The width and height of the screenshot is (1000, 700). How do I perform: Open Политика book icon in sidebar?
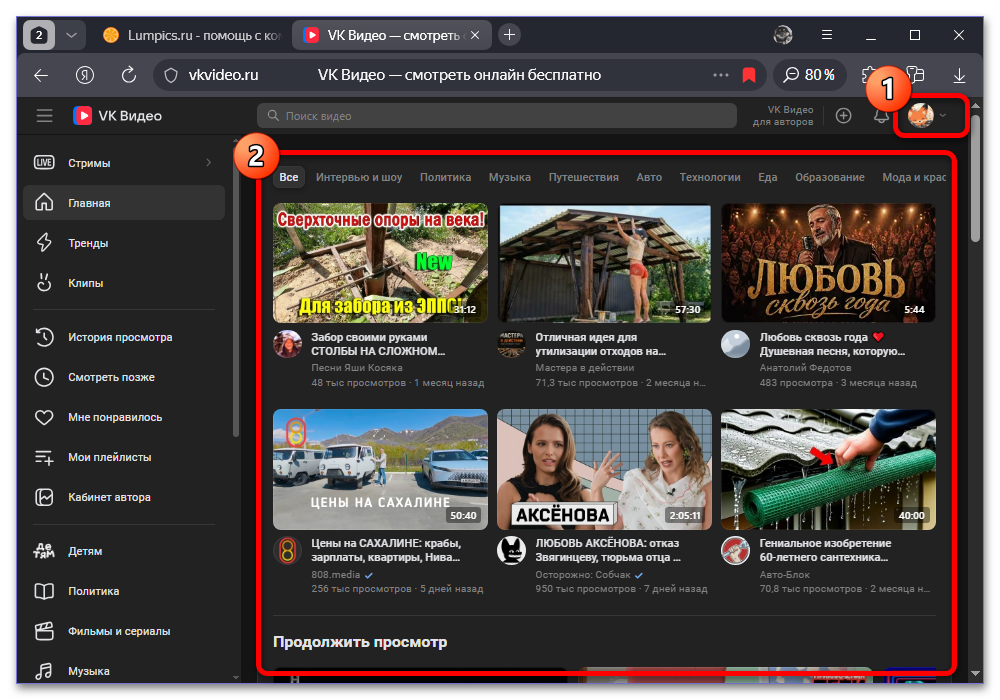[44, 591]
